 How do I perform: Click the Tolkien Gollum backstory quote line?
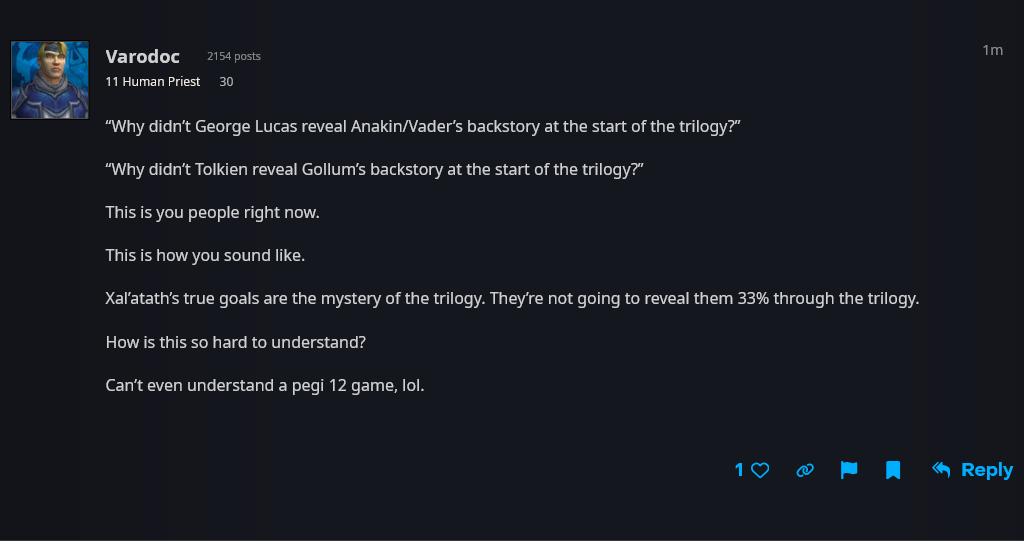[x=375, y=170]
